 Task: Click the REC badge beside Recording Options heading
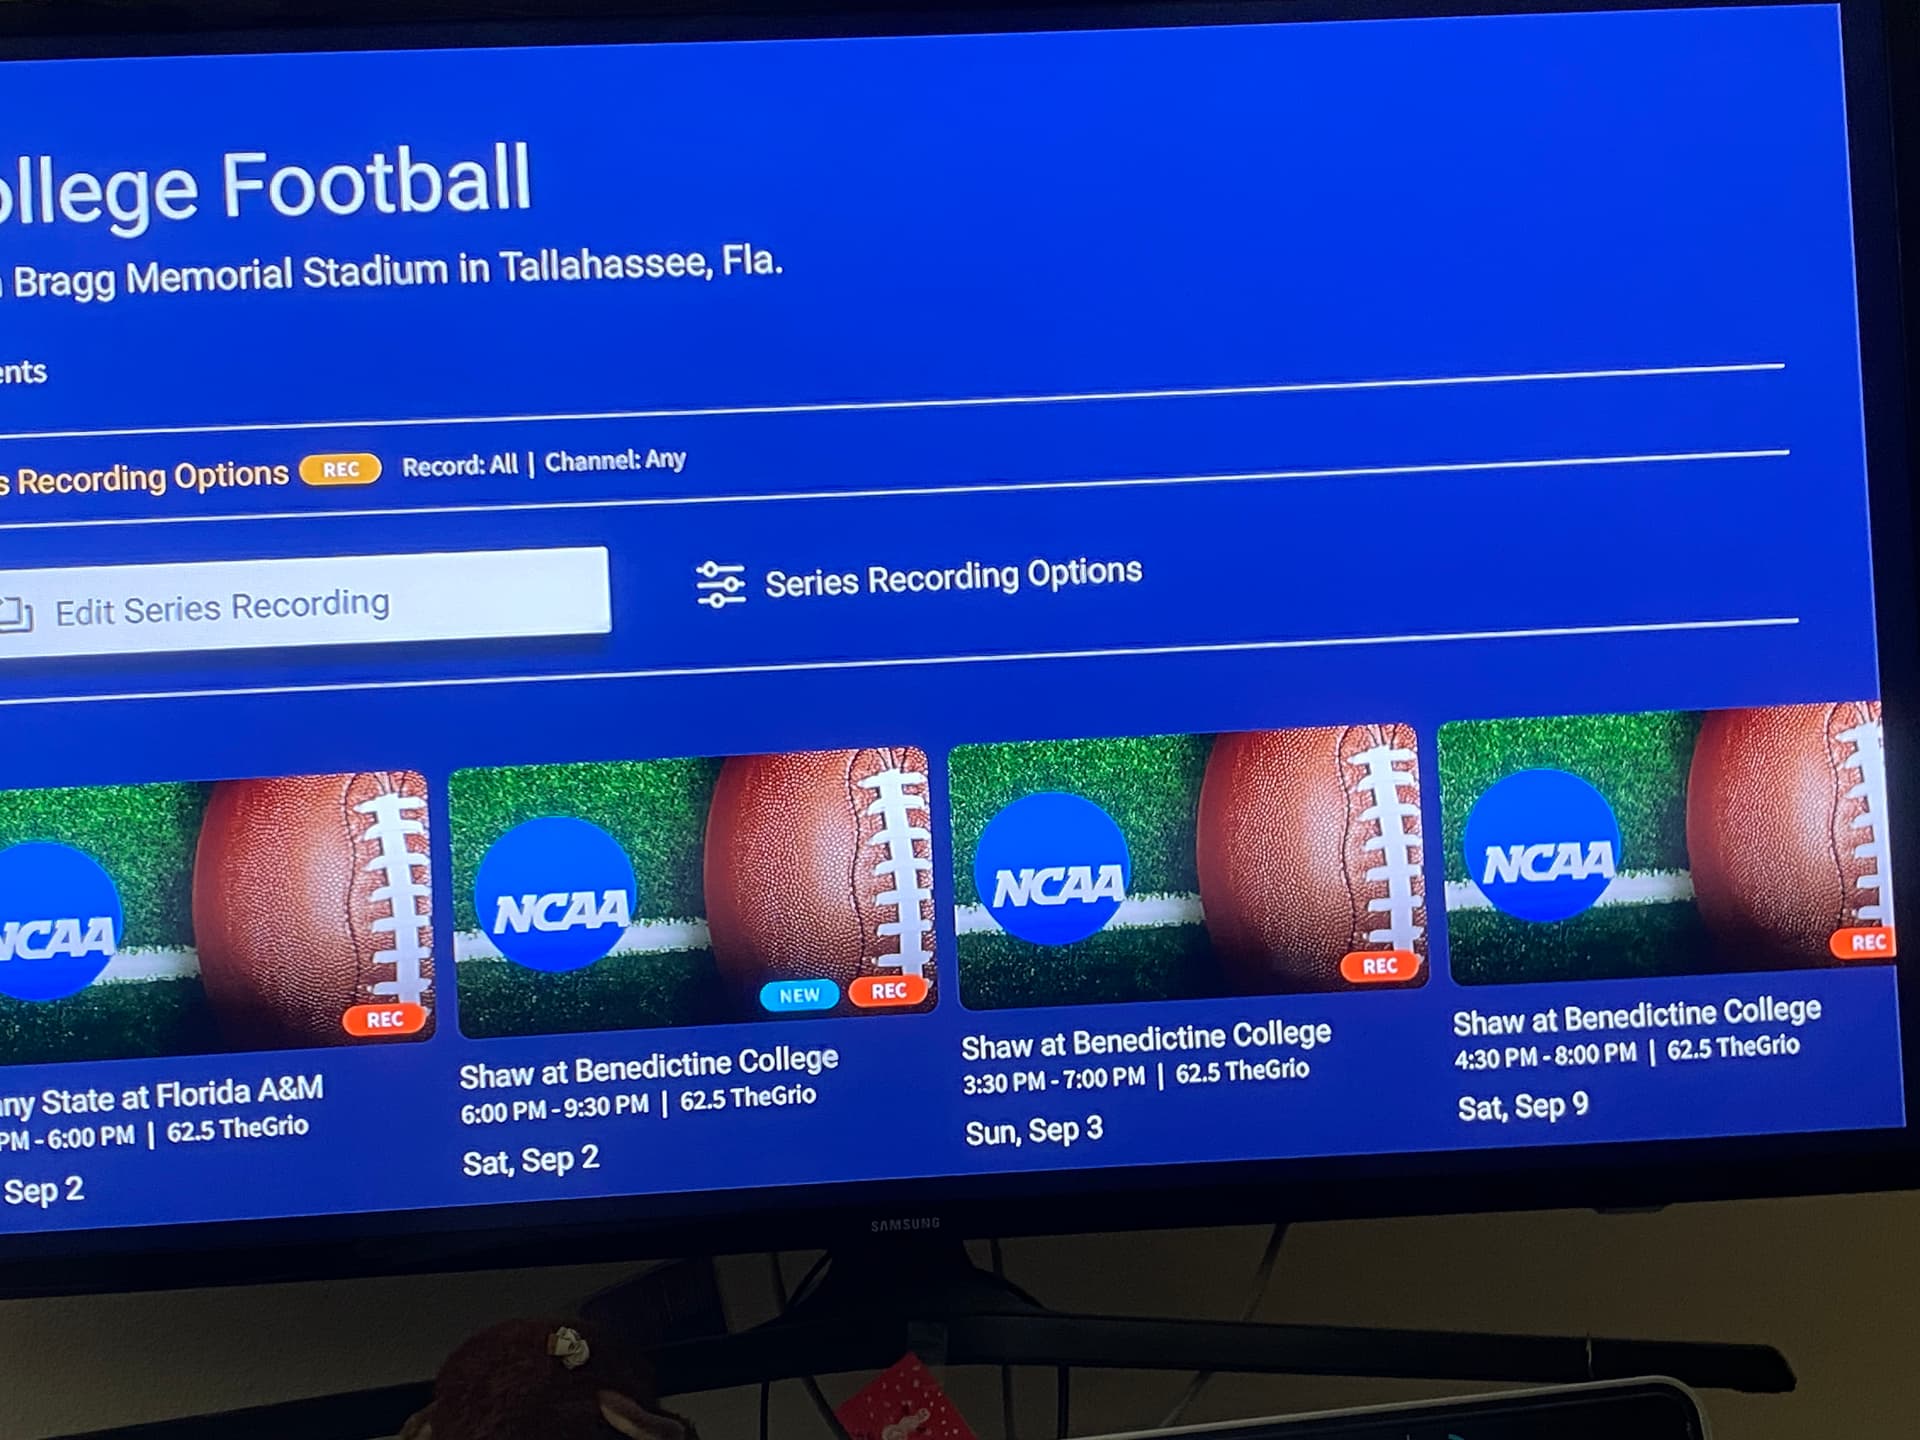click(x=340, y=469)
